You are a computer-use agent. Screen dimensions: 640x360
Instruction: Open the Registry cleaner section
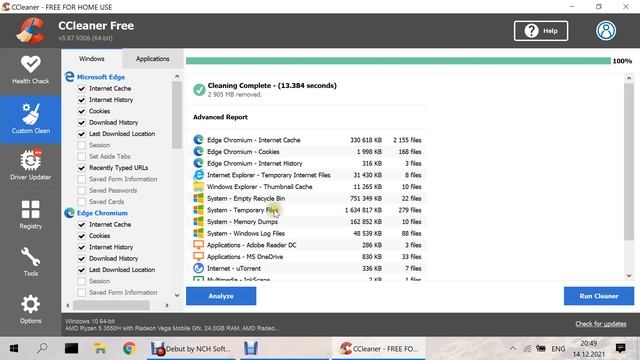point(31,214)
